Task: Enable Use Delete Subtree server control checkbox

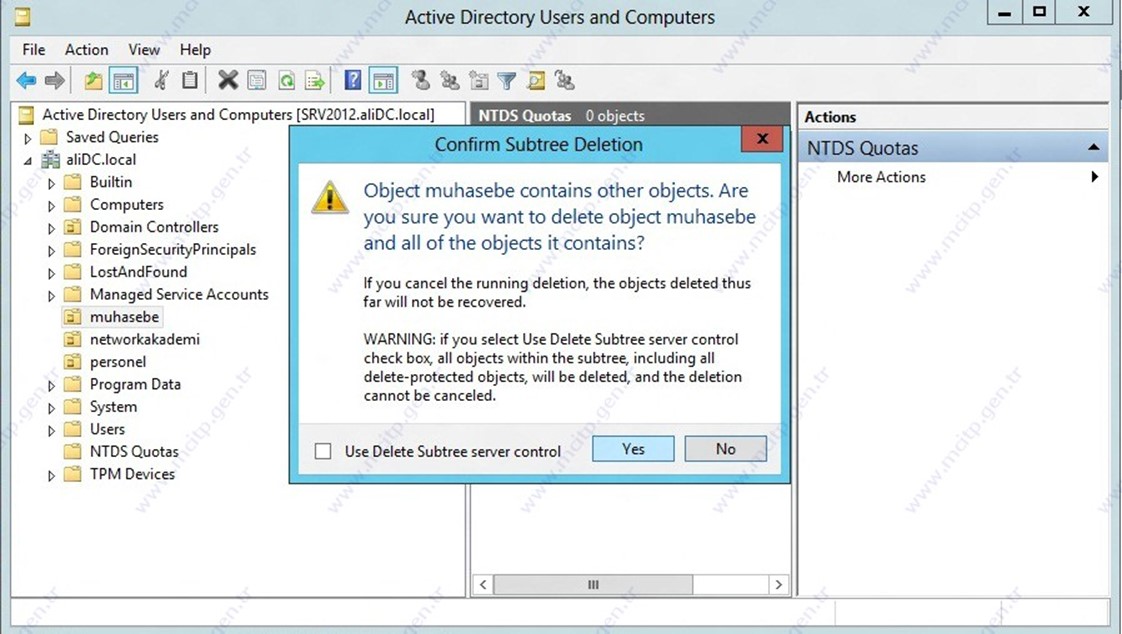Action: [x=323, y=451]
